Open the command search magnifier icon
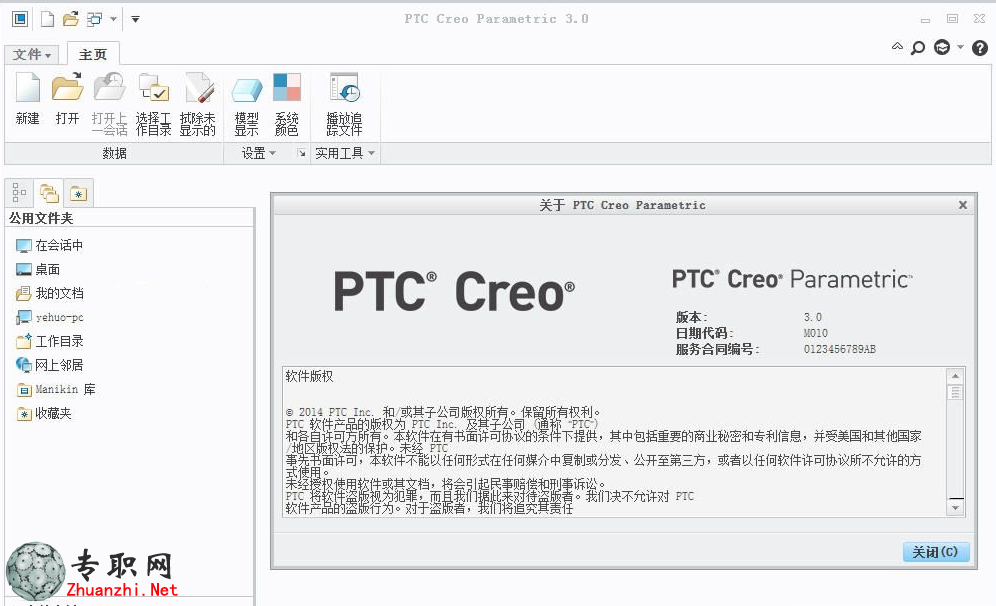Screen dimensions: 996x606 918,48
